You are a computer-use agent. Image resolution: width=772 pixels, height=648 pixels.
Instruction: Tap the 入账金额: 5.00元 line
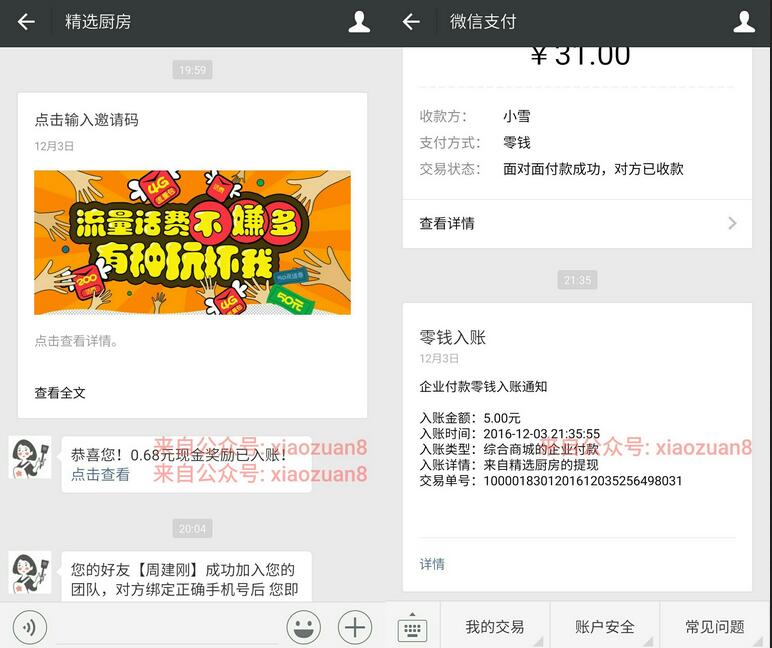coord(470,418)
